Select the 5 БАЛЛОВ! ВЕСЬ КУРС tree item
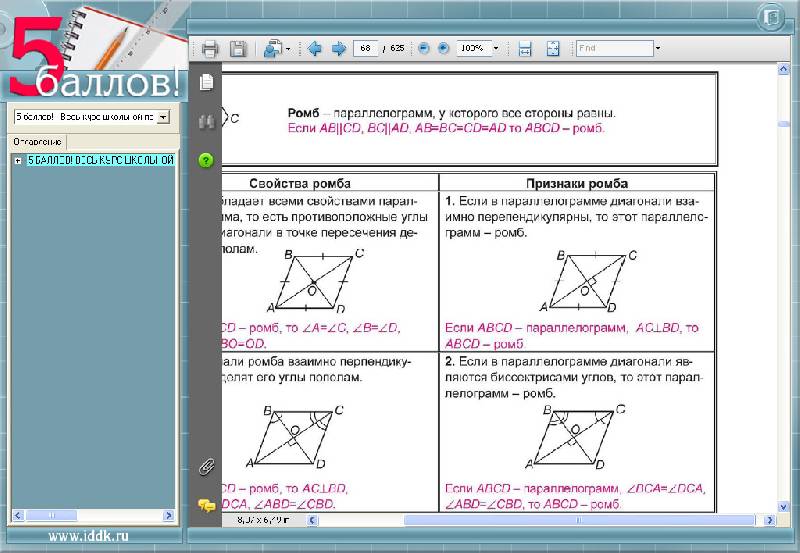The image size is (800, 553). (101, 160)
